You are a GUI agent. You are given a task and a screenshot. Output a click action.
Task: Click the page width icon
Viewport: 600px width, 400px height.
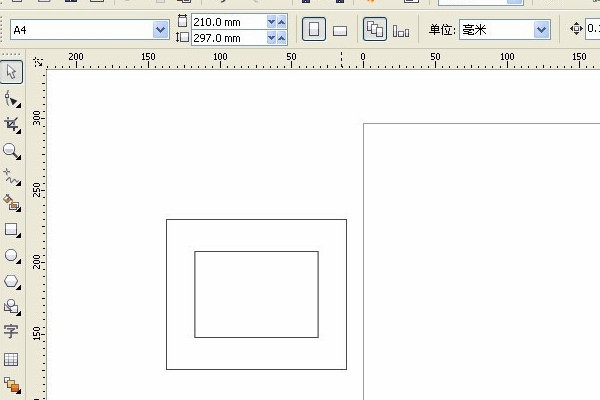[x=183, y=21]
